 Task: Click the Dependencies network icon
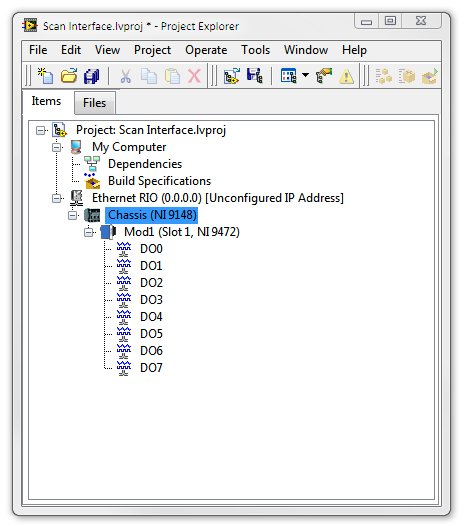pyautogui.click(x=92, y=164)
